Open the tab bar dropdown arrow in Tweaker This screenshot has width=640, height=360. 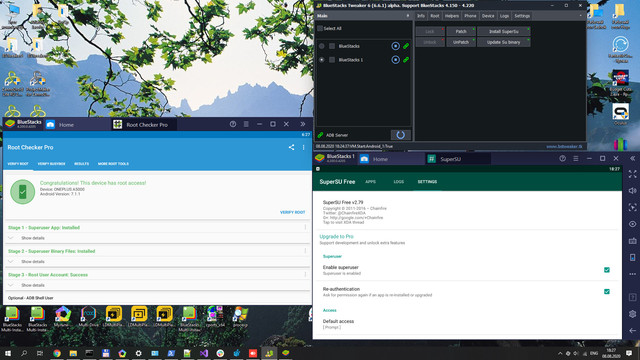pos(581,16)
